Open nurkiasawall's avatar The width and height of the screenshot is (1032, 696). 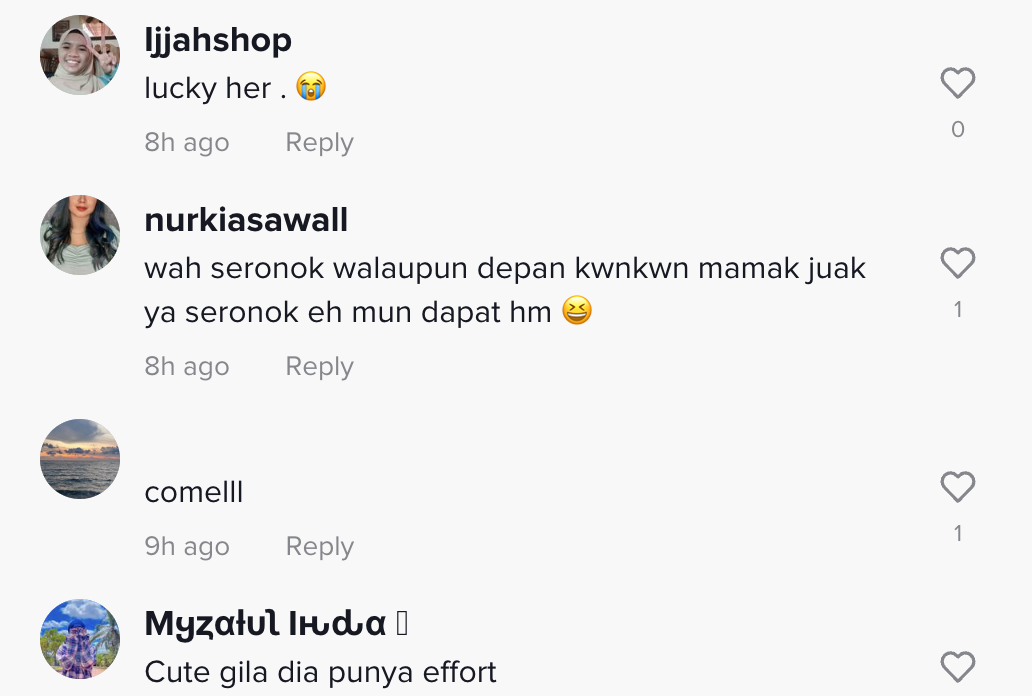(80, 234)
